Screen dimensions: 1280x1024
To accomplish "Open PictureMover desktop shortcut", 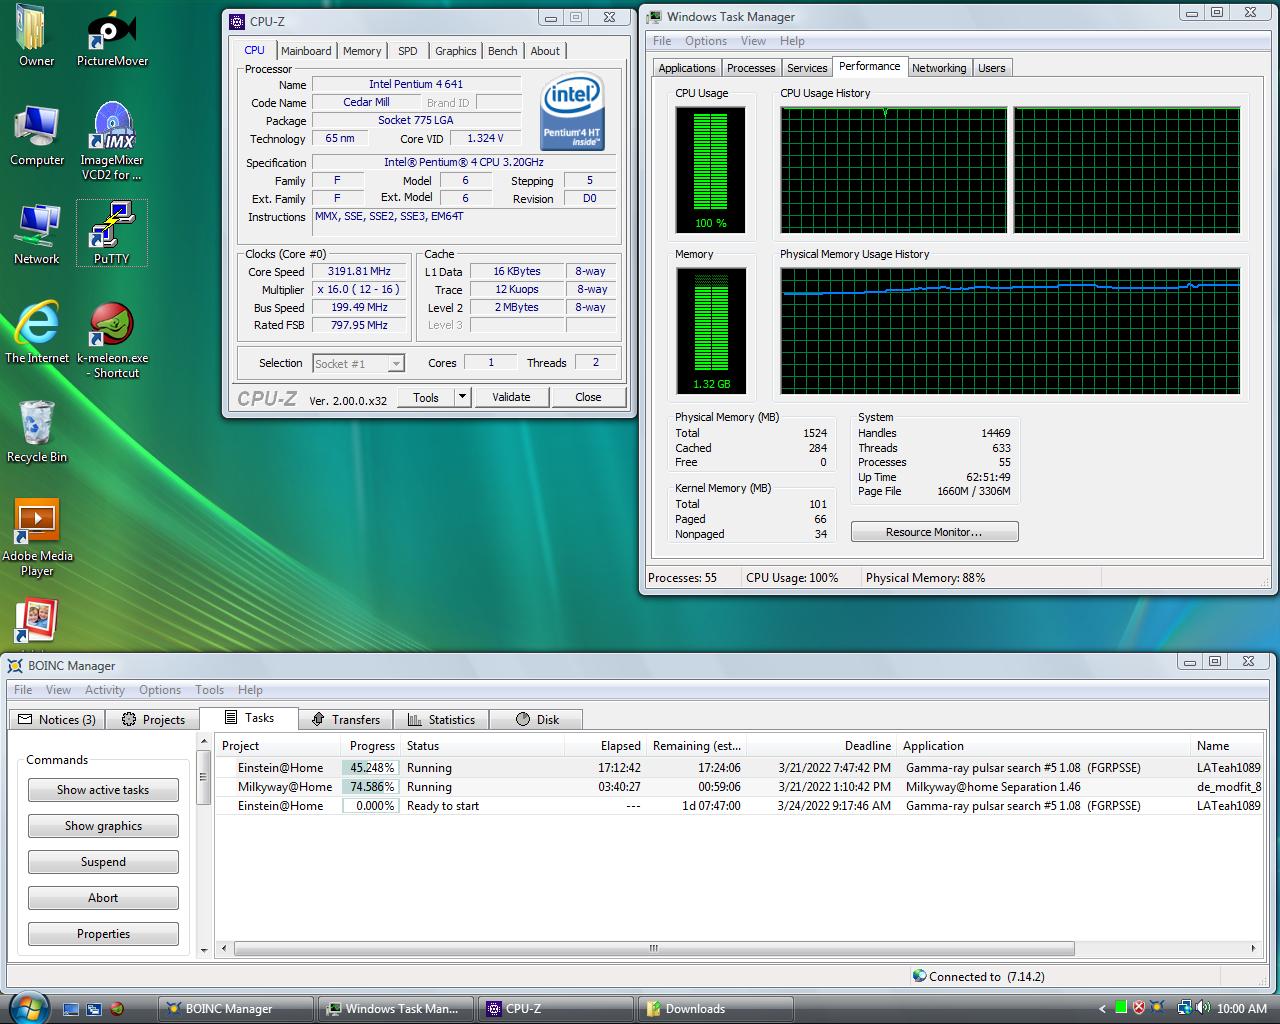I will point(112,36).
